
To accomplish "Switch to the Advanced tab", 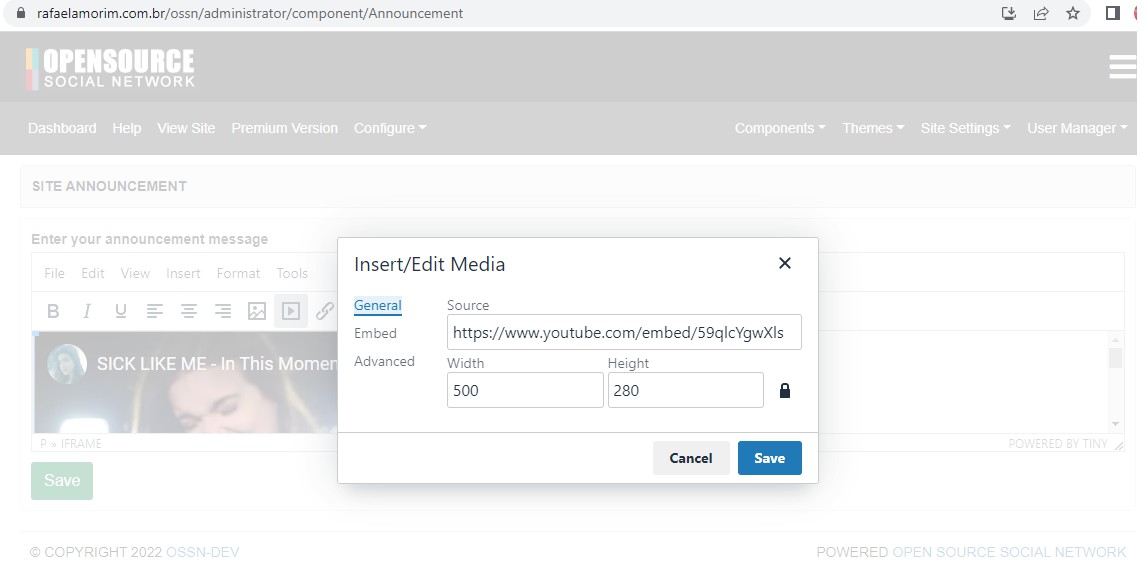I will click(384, 361).
